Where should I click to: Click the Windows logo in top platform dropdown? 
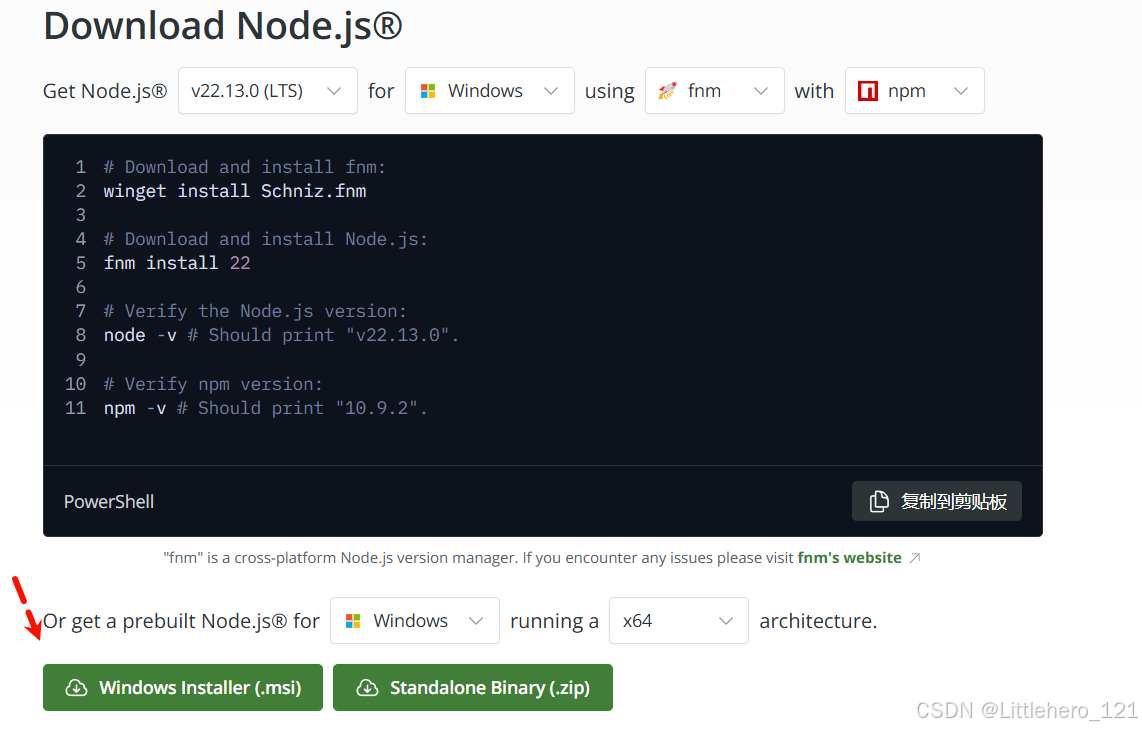[428, 91]
